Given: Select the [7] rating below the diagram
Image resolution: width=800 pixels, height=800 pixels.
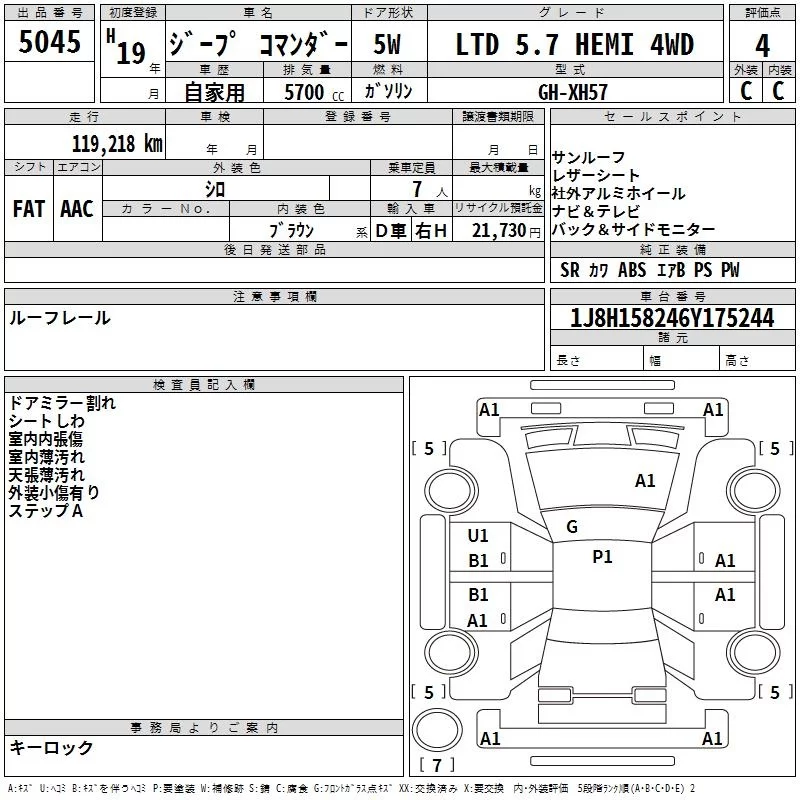Looking at the screenshot, I should (x=436, y=766).
